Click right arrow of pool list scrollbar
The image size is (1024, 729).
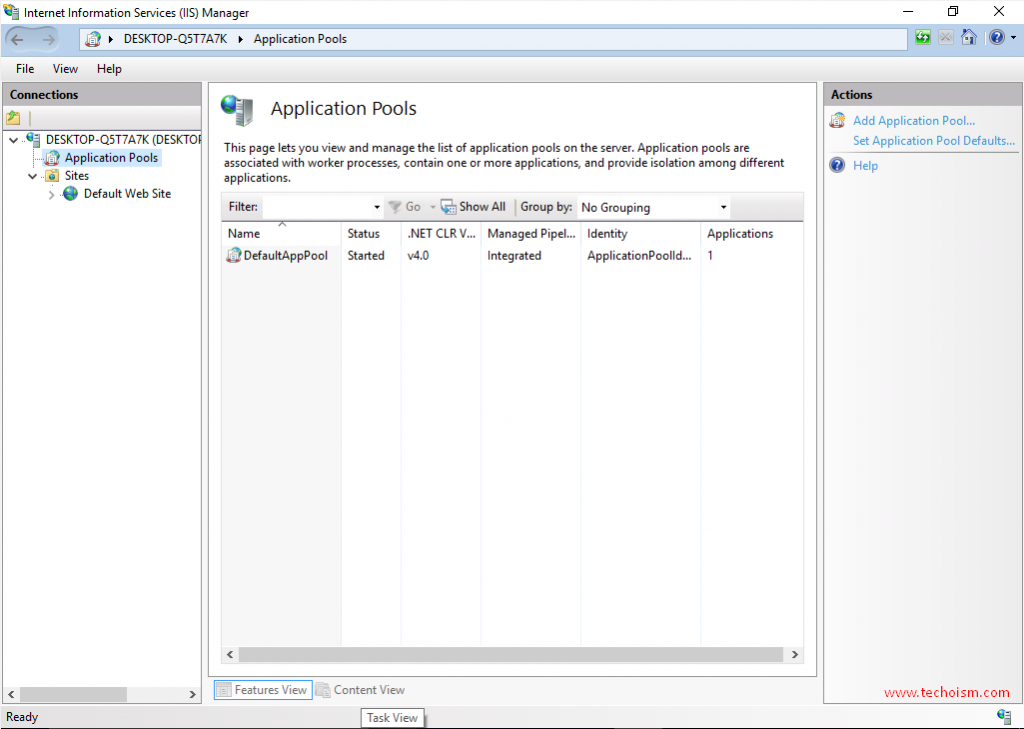click(x=794, y=654)
